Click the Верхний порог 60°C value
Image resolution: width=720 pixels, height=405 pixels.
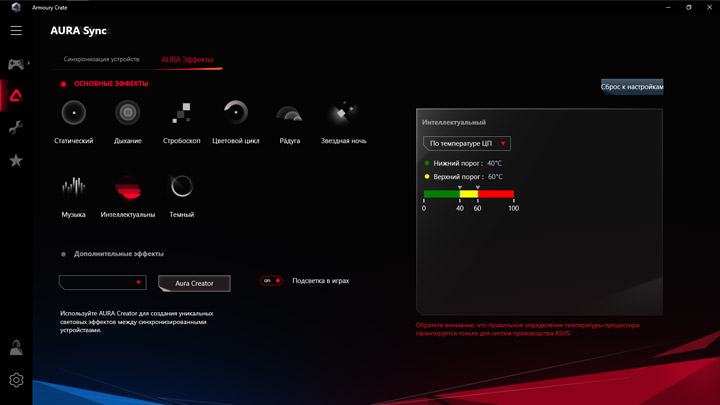(495, 177)
